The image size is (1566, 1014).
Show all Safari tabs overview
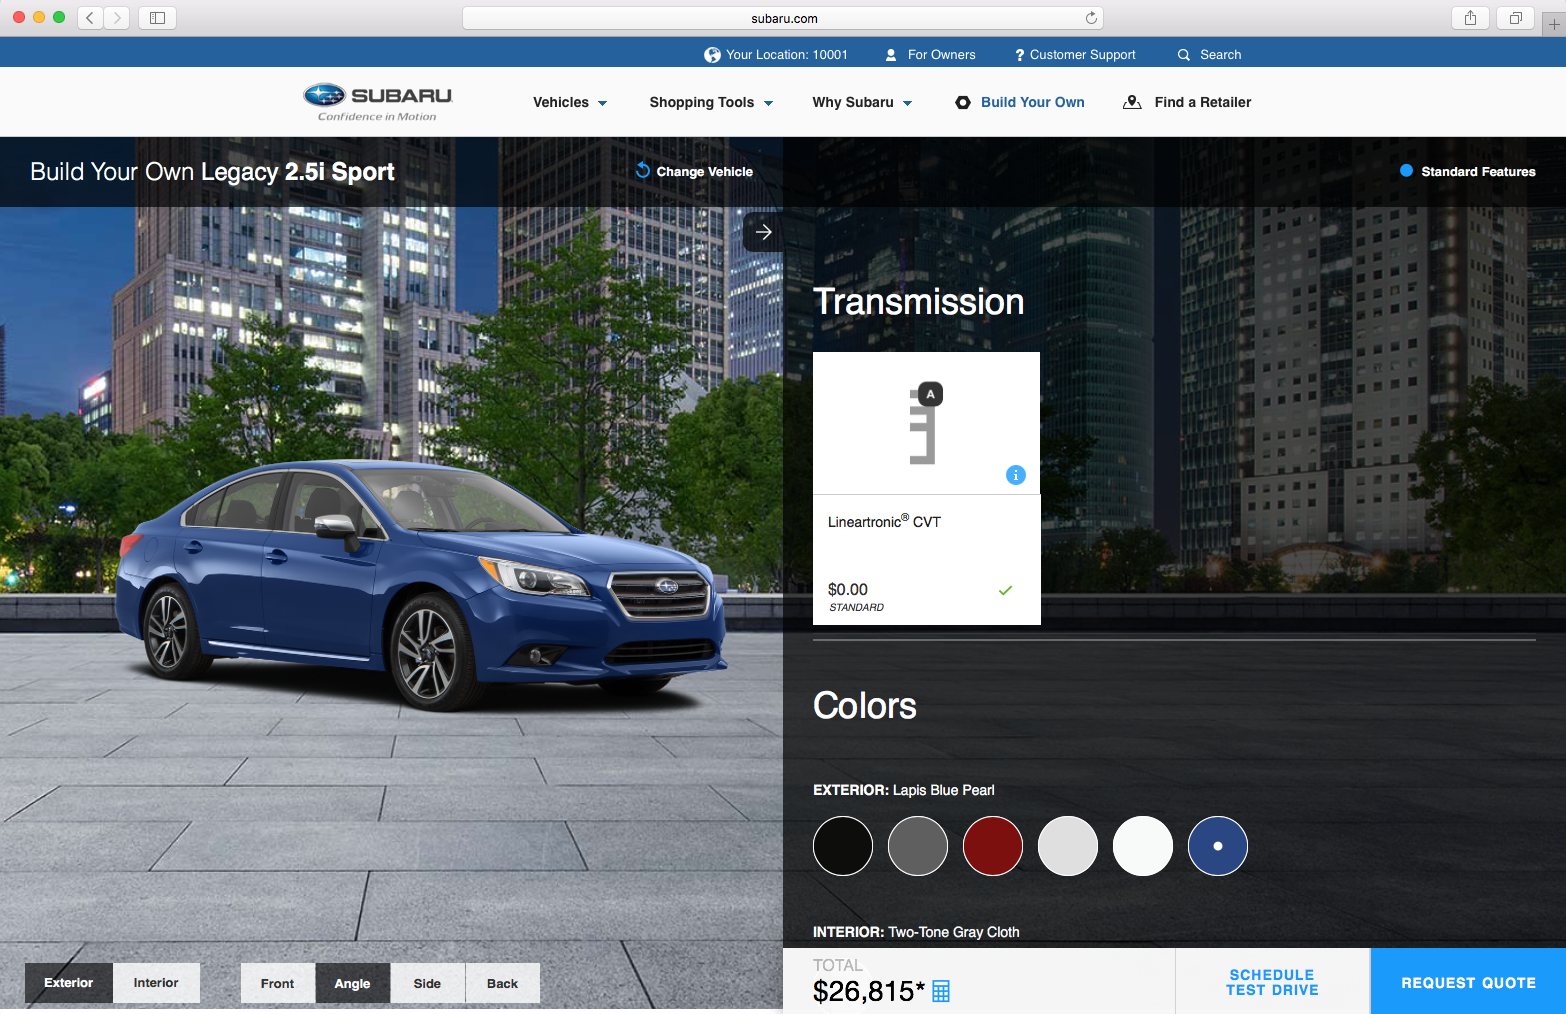1516,17
